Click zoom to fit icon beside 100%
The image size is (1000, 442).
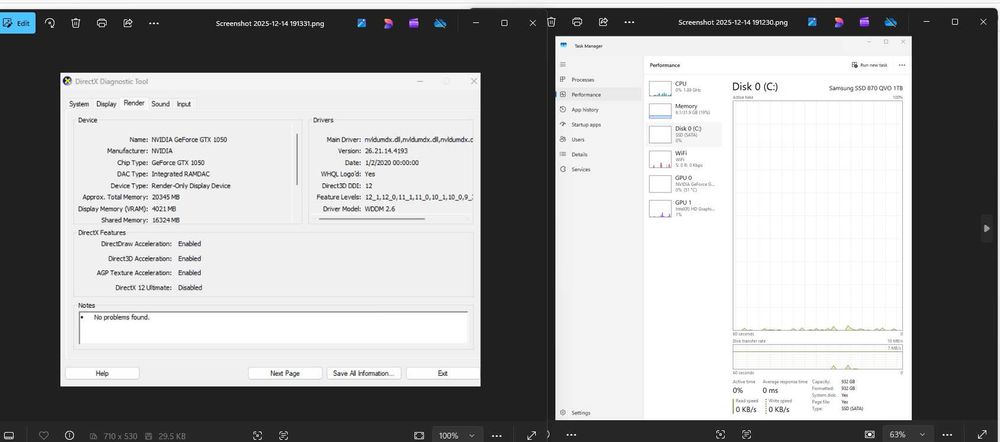419,435
